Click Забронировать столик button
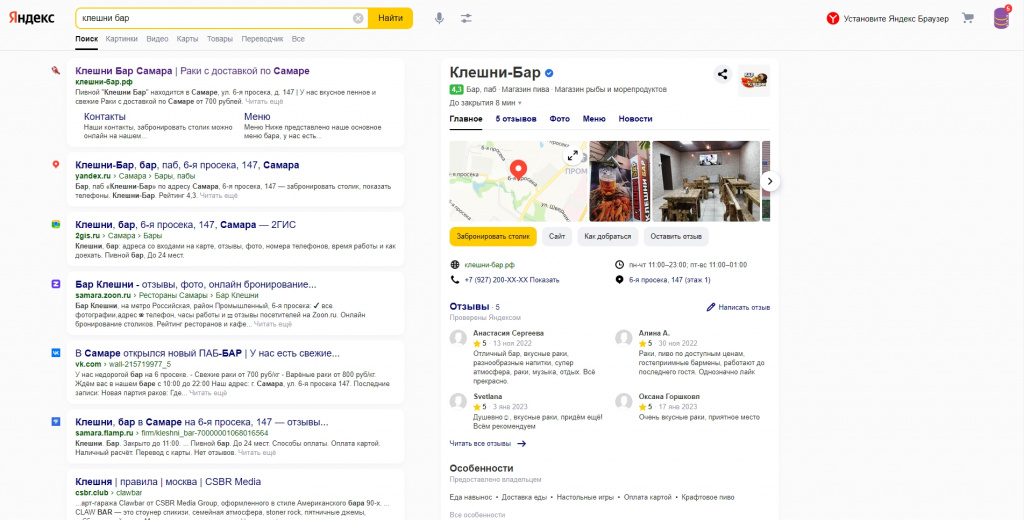This screenshot has width=1024, height=520. tap(493, 236)
